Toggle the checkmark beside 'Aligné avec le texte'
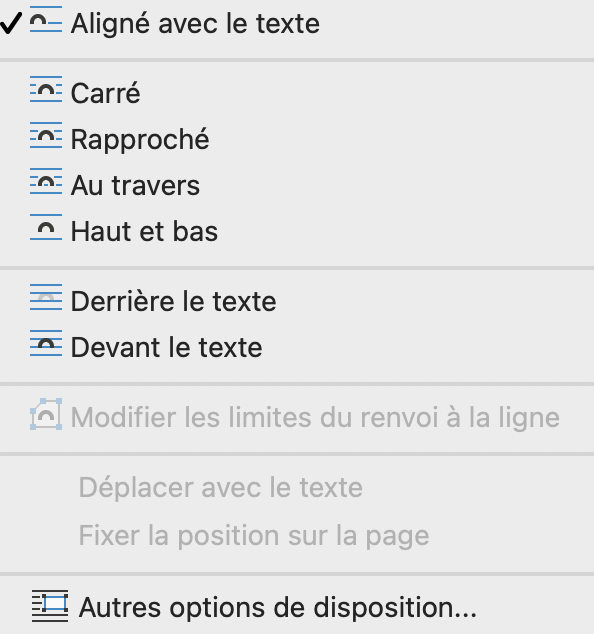594x634 pixels. tap(11, 23)
